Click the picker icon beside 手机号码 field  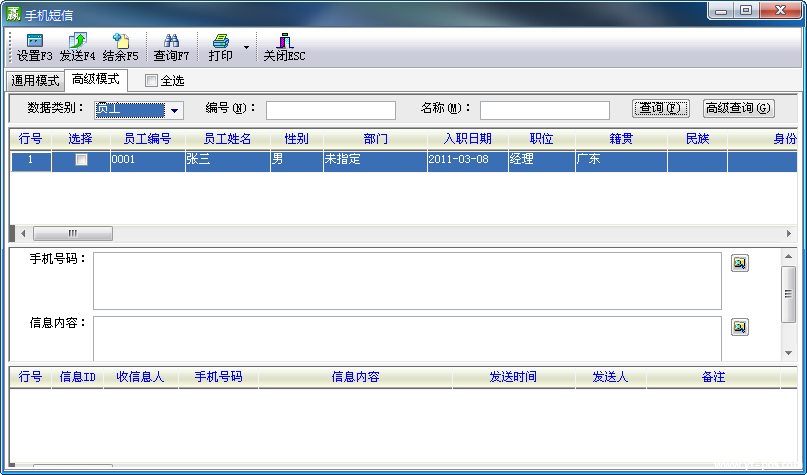click(x=739, y=263)
